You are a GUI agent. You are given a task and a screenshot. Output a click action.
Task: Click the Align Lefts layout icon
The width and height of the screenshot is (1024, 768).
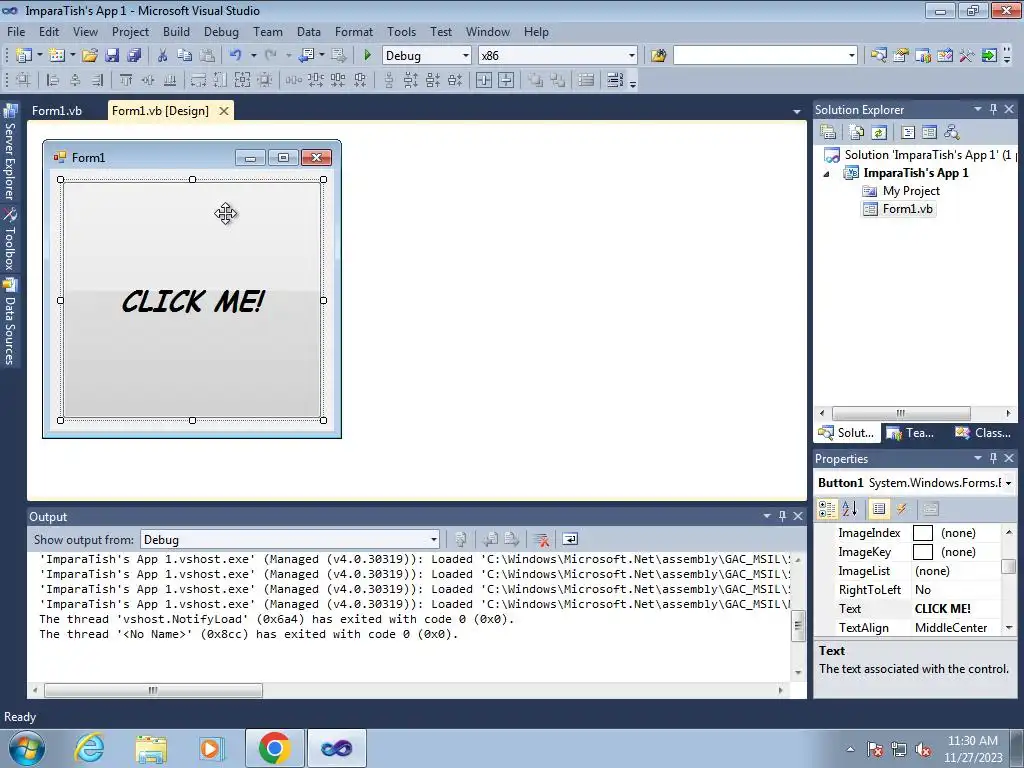click(53, 80)
